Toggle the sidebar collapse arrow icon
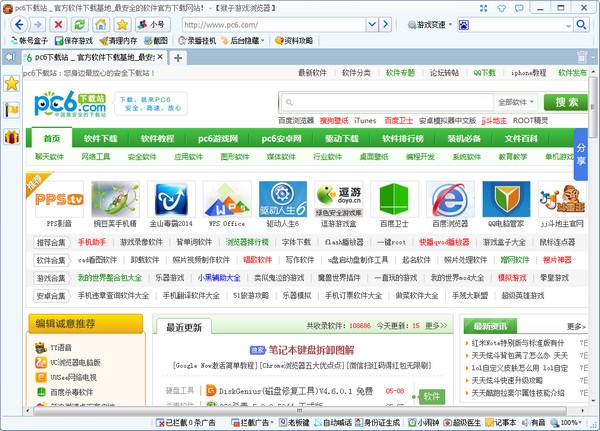600x431 pixels. (10, 57)
